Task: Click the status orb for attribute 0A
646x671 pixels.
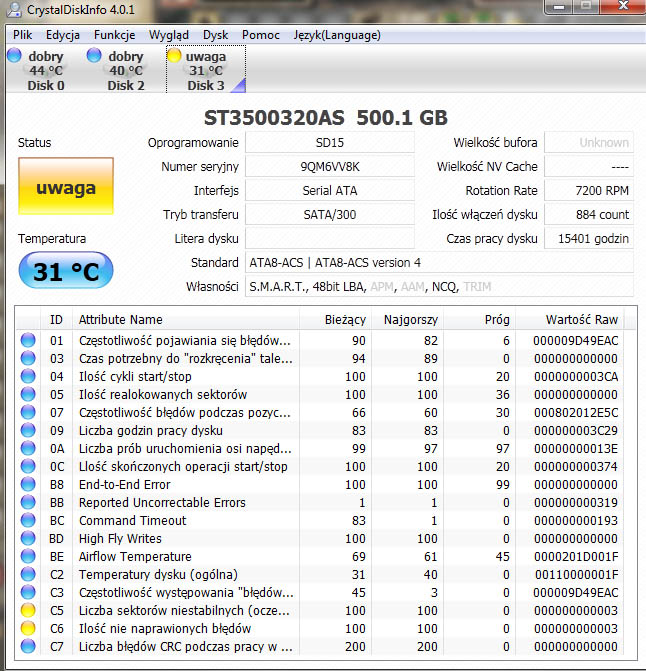Action: [28, 448]
